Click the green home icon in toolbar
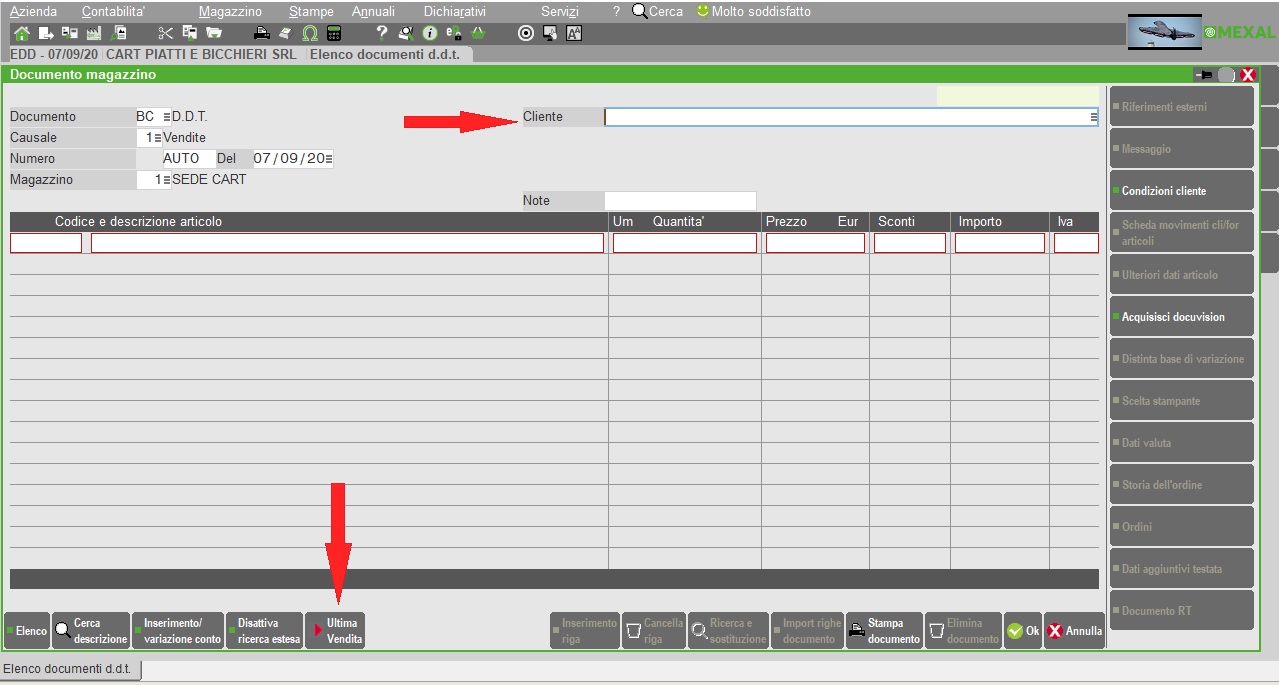1279x685 pixels. click(x=21, y=33)
